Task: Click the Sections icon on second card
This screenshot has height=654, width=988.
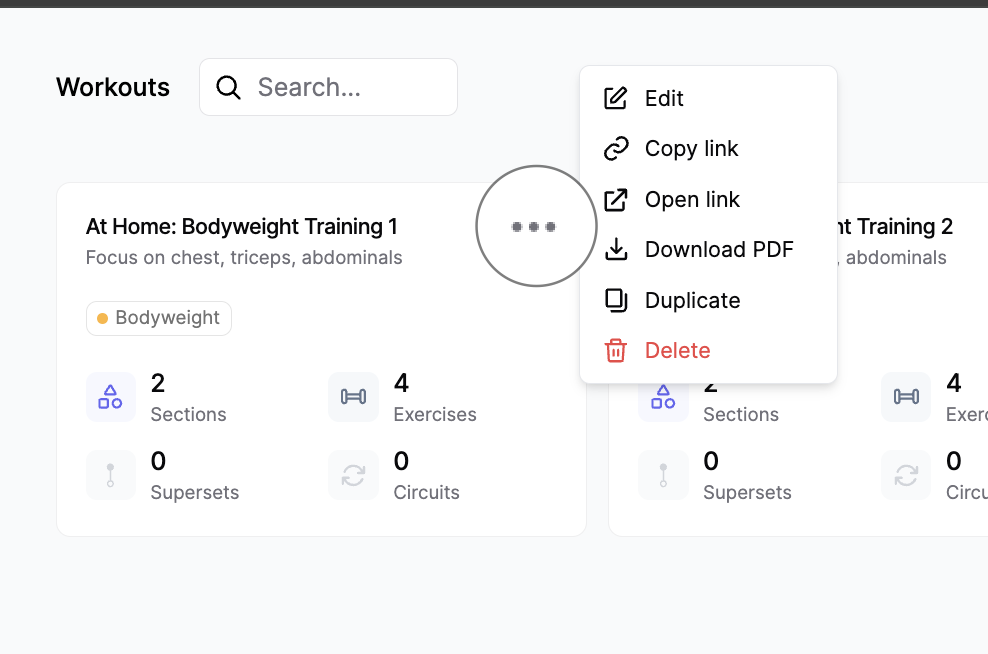Action: [x=663, y=397]
